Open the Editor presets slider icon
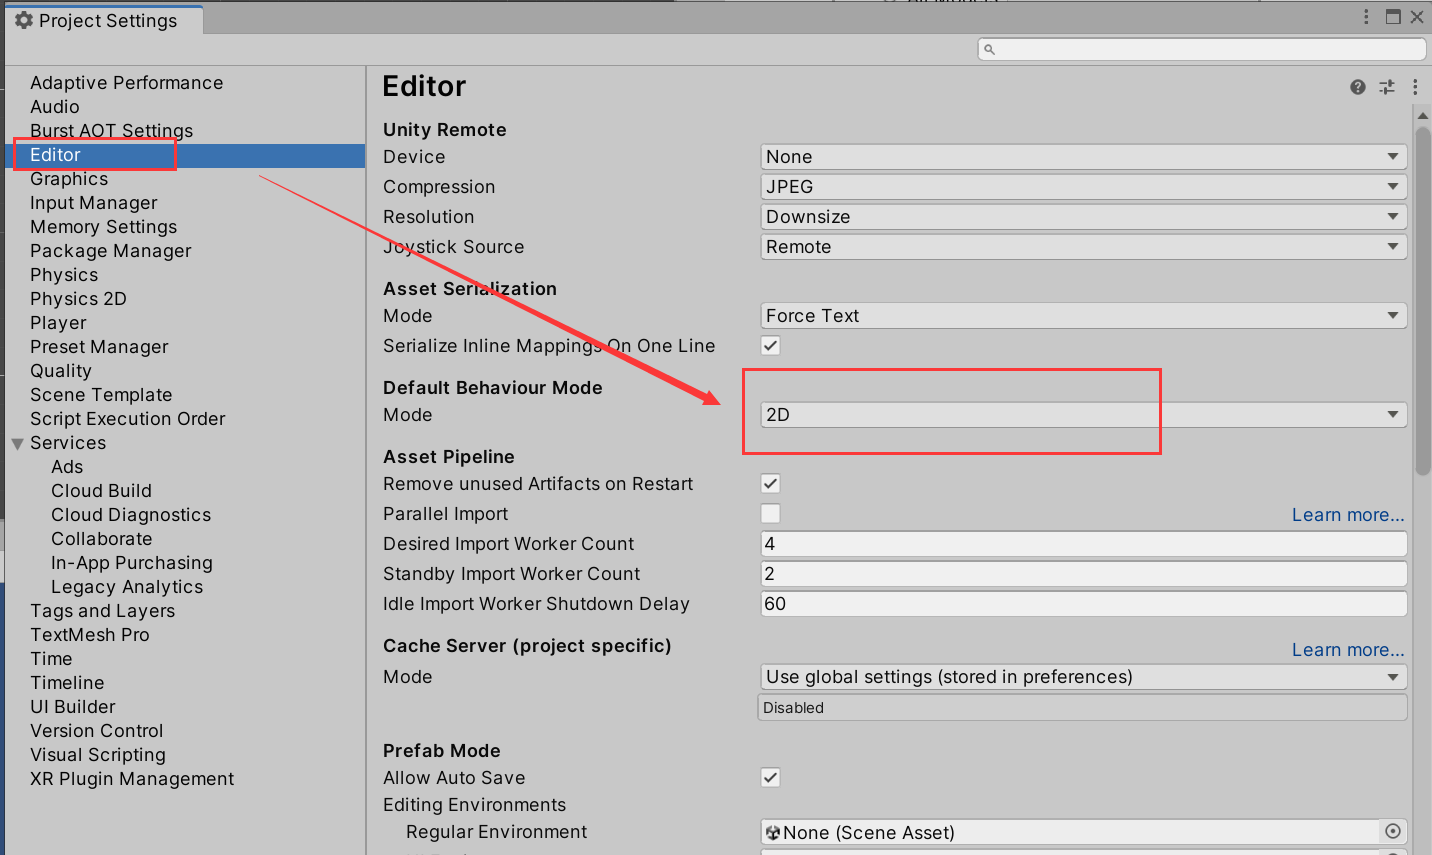Image resolution: width=1432 pixels, height=855 pixels. [x=1387, y=87]
